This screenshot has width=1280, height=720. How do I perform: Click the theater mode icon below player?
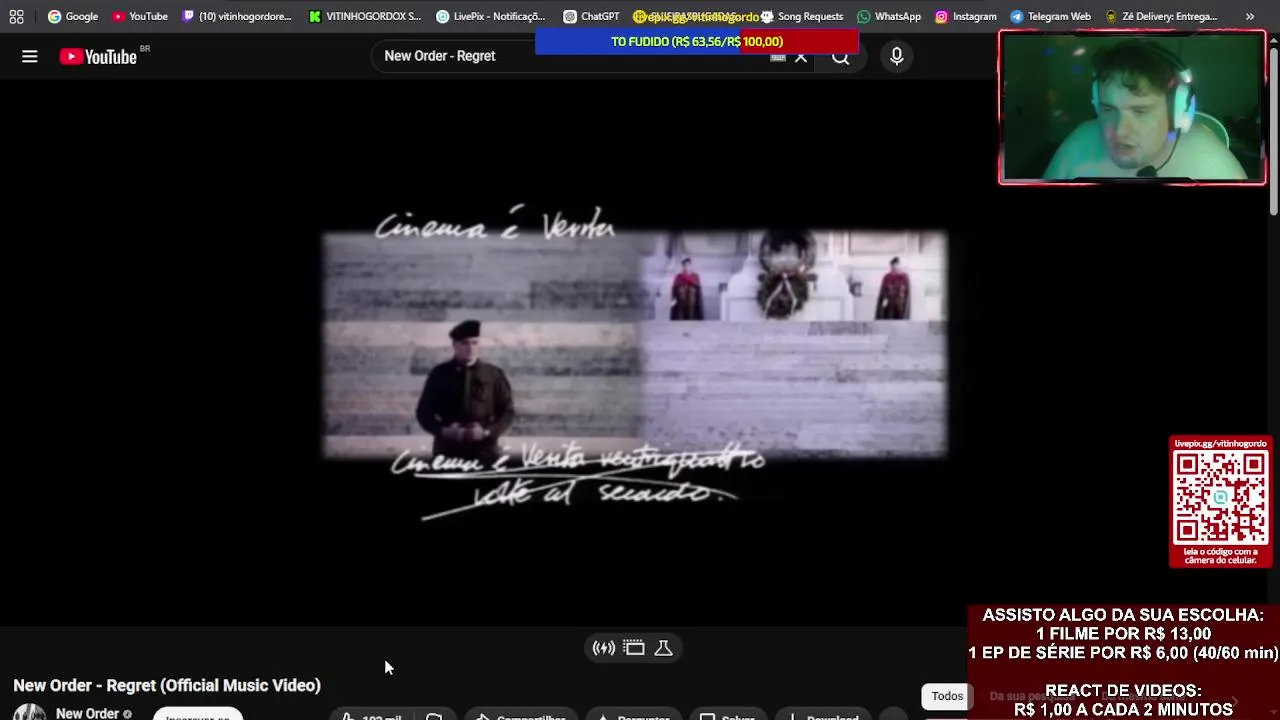634,648
